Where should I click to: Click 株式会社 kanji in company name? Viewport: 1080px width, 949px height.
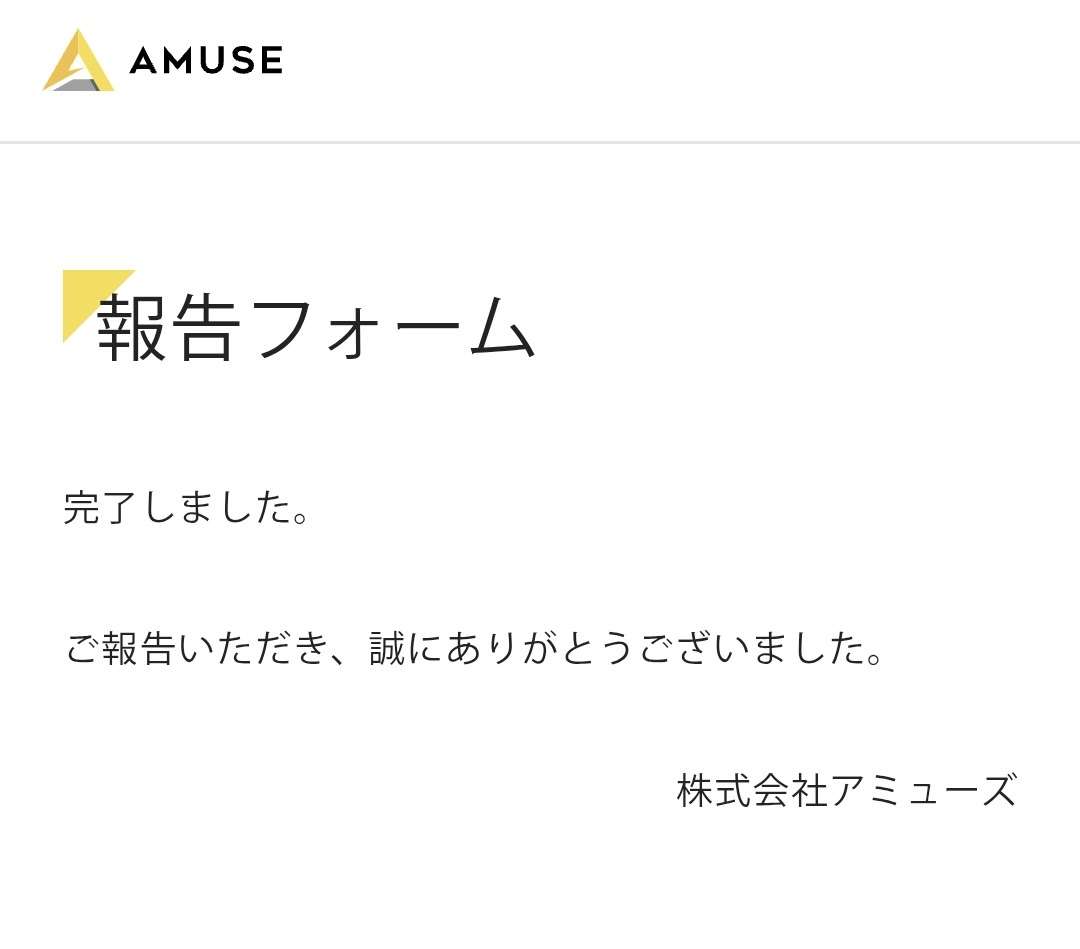coord(752,789)
